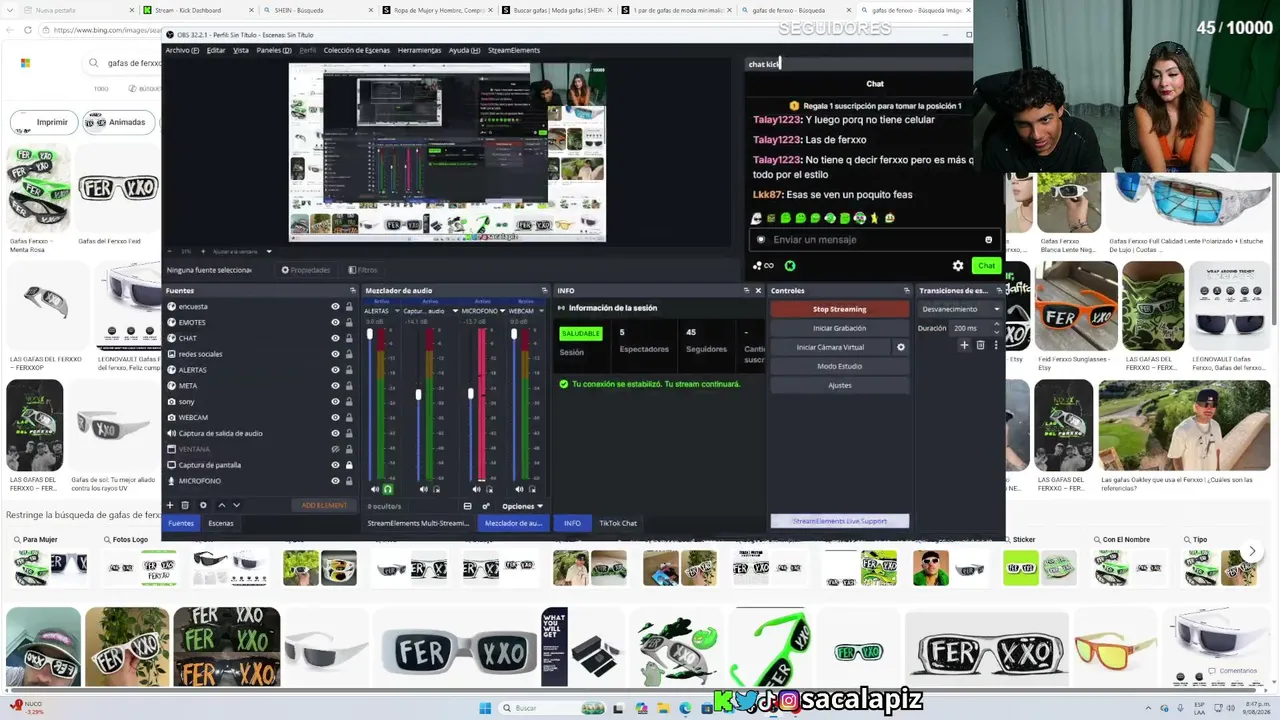This screenshot has height=720, width=1280.
Task: Unlock the Captura de pantalla source
Action: click(349, 465)
